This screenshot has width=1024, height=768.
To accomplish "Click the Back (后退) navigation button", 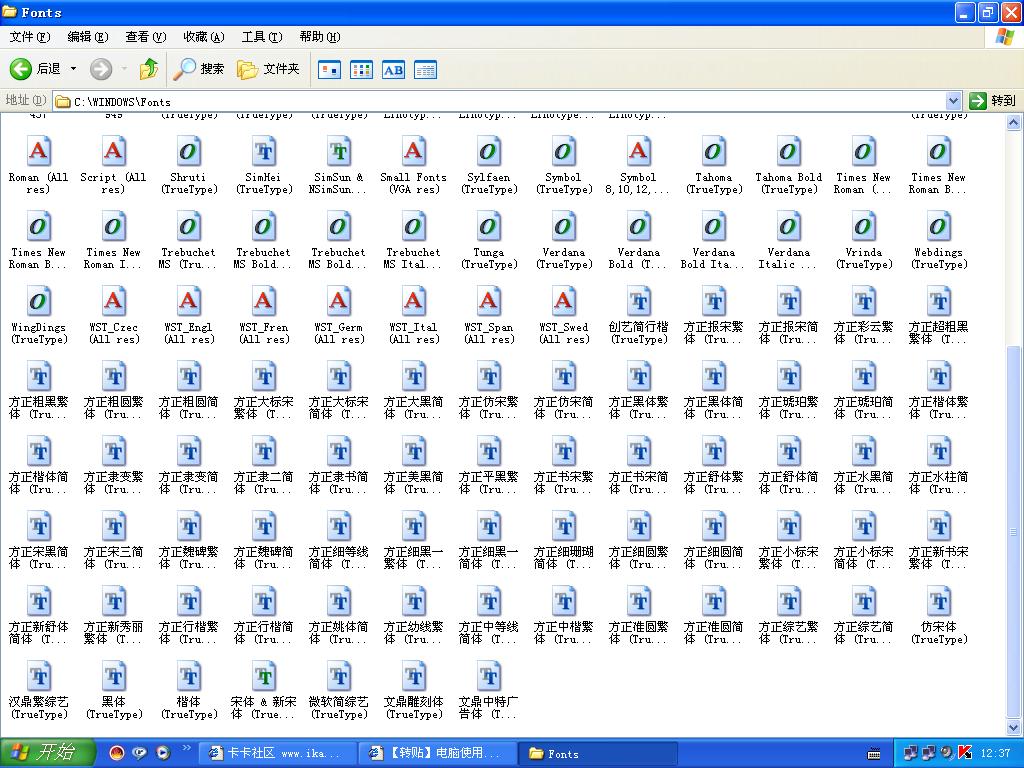I will pyautogui.click(x=36, y=69).
